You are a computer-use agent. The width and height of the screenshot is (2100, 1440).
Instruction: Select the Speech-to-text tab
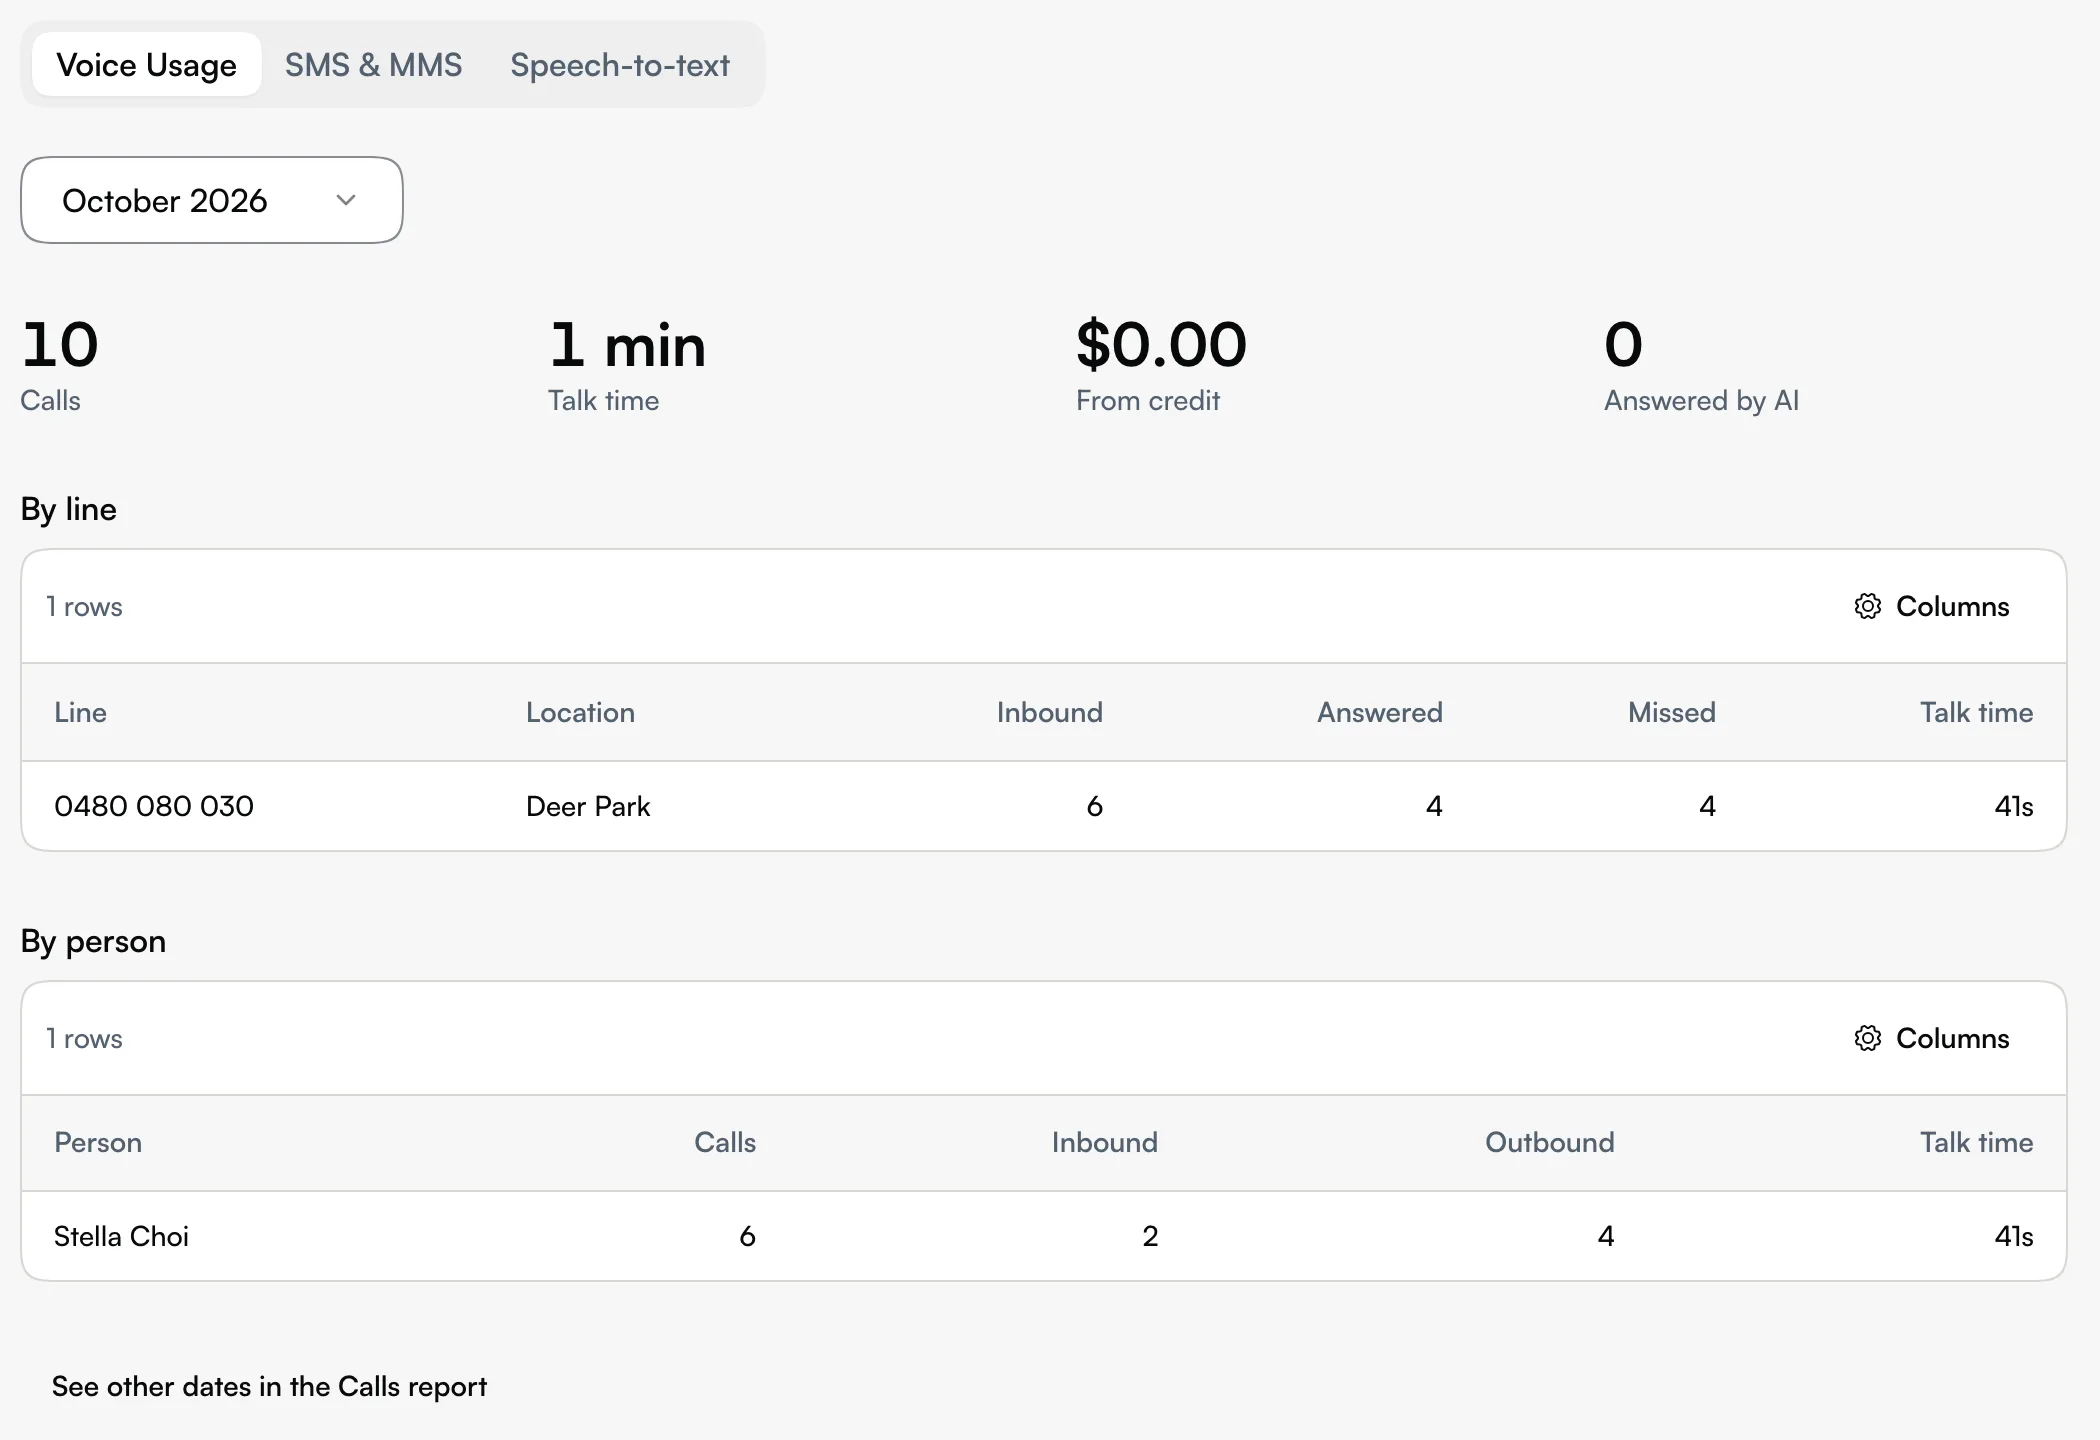(x=620, y=65)
